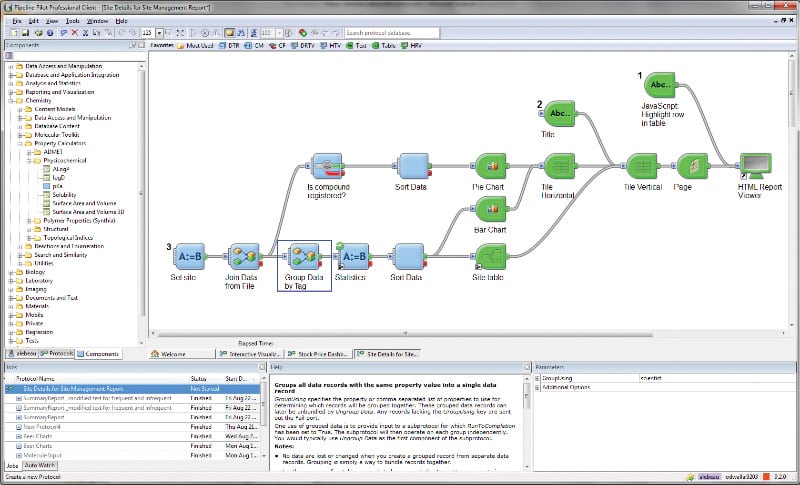The image size is (800, 485).
Task: Click the scissors Cut toolbar icon
Action: point(85,33)
